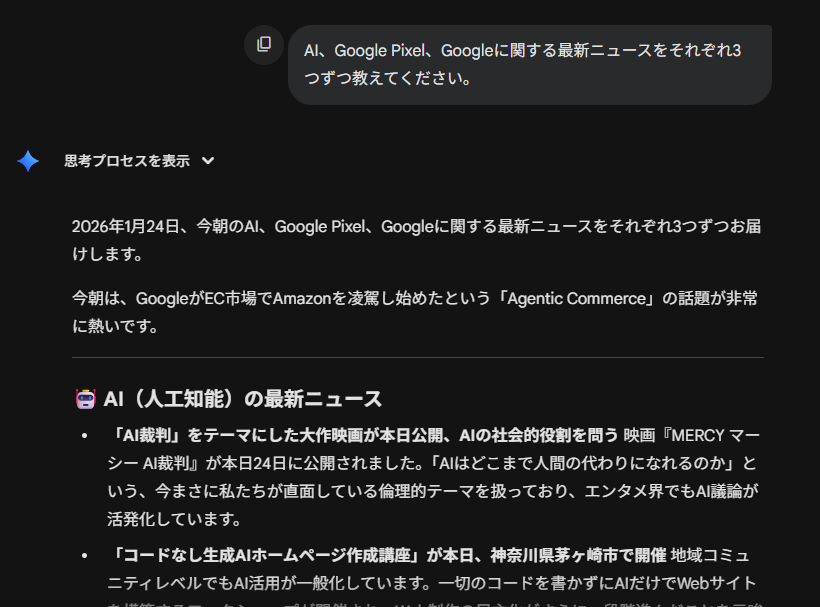Click the horizontal divider line above the AI heading
Viewport: 820px width, 607px height.
[x=417, y=357]
